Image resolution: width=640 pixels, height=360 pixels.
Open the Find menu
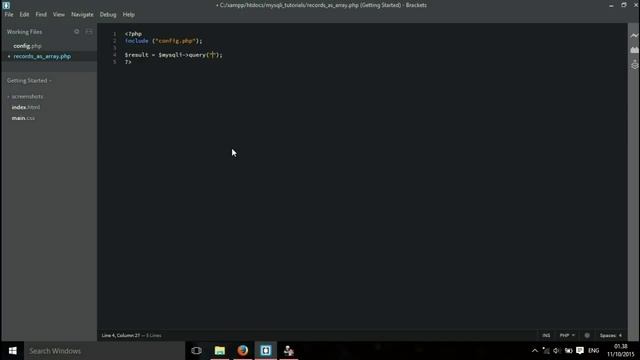click(x=41, y=14)
